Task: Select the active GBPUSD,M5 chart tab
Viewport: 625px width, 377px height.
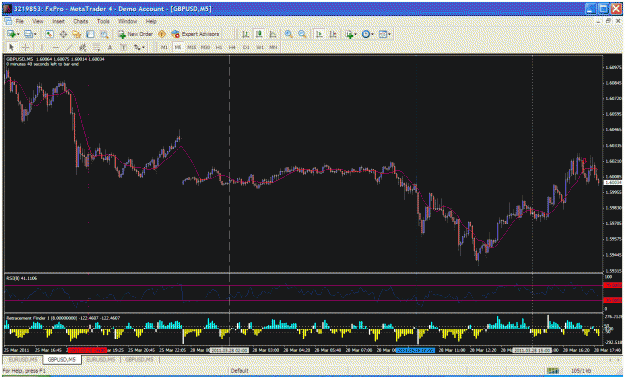Action: (x=62, y=359)
